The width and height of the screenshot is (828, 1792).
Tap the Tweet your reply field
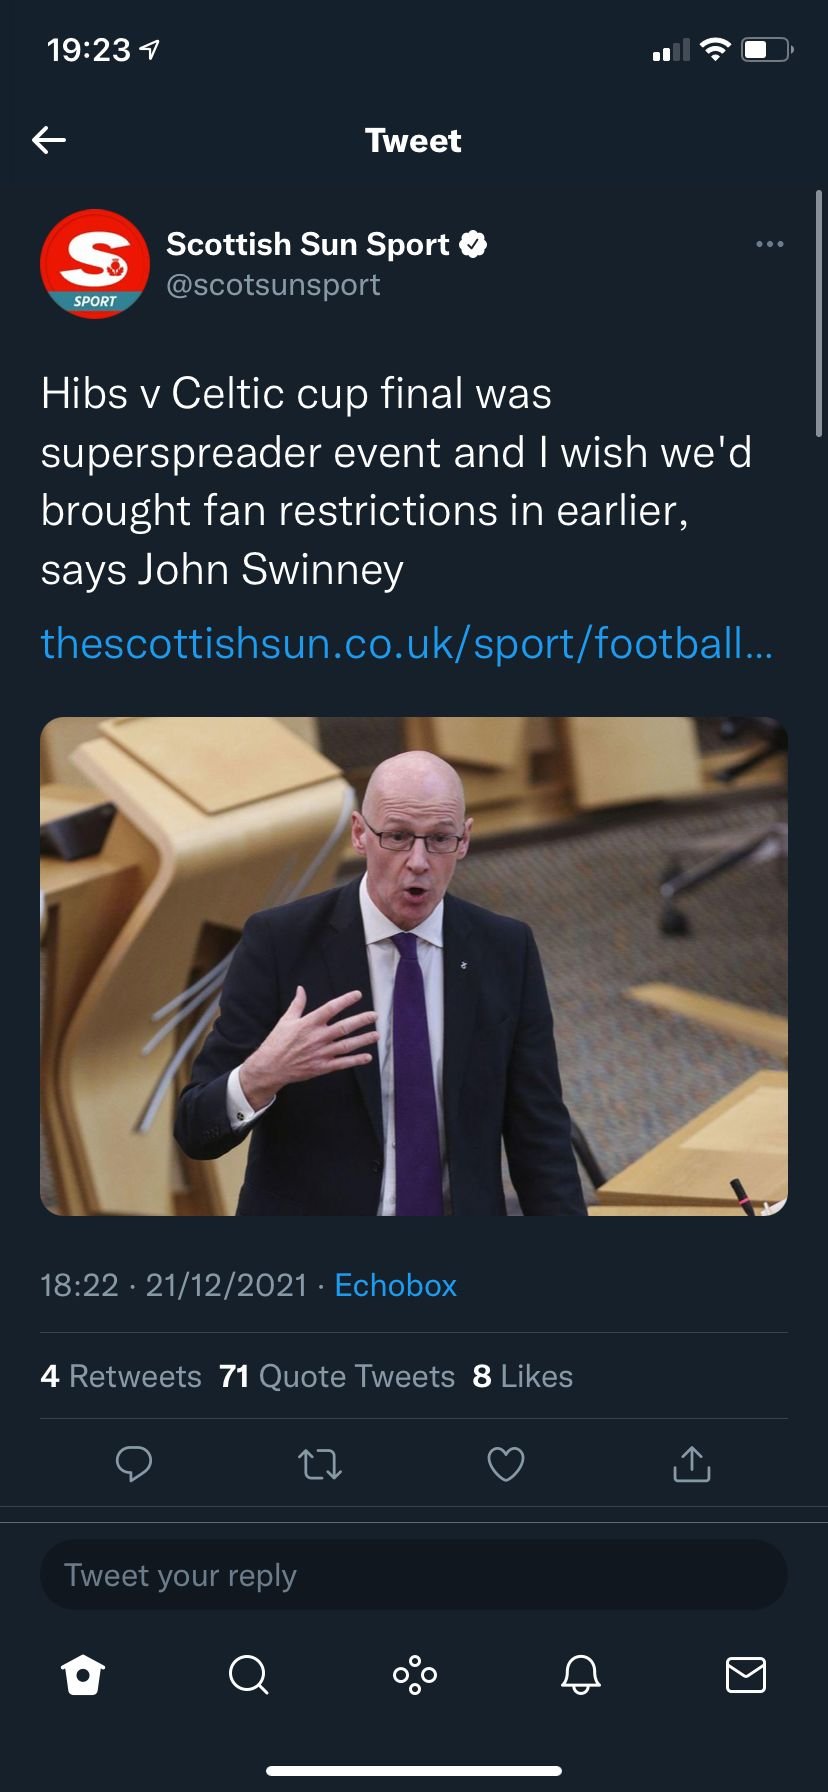(x=414, y=1575)
